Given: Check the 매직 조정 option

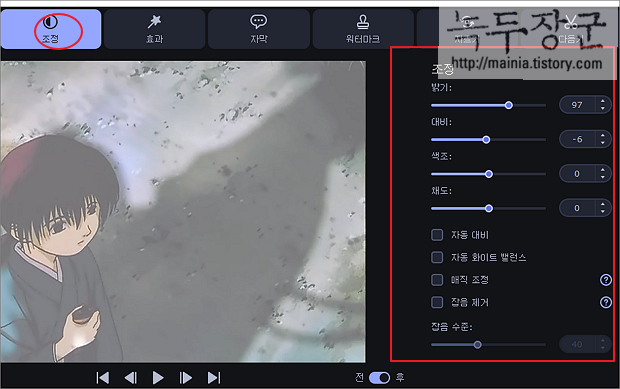Looking at the screenshot, I should (x=437, y=280).
